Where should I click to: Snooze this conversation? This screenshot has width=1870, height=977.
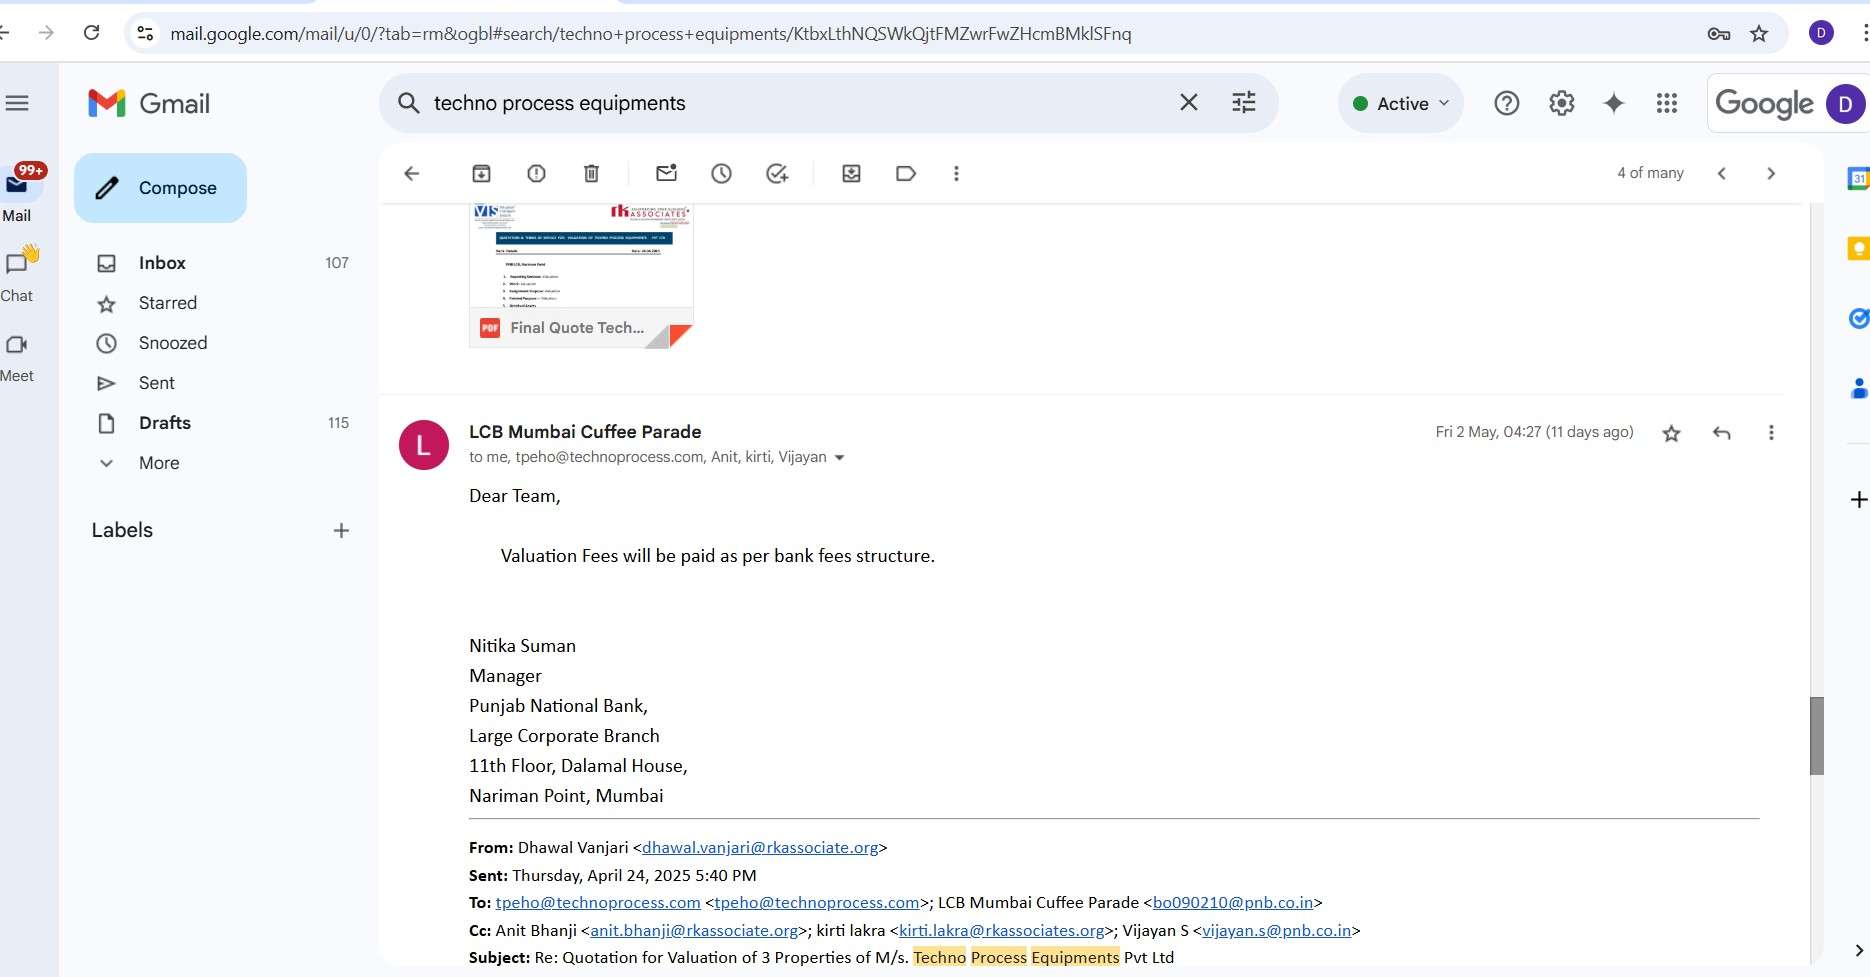pyautogui.click(x=721, y=173)
